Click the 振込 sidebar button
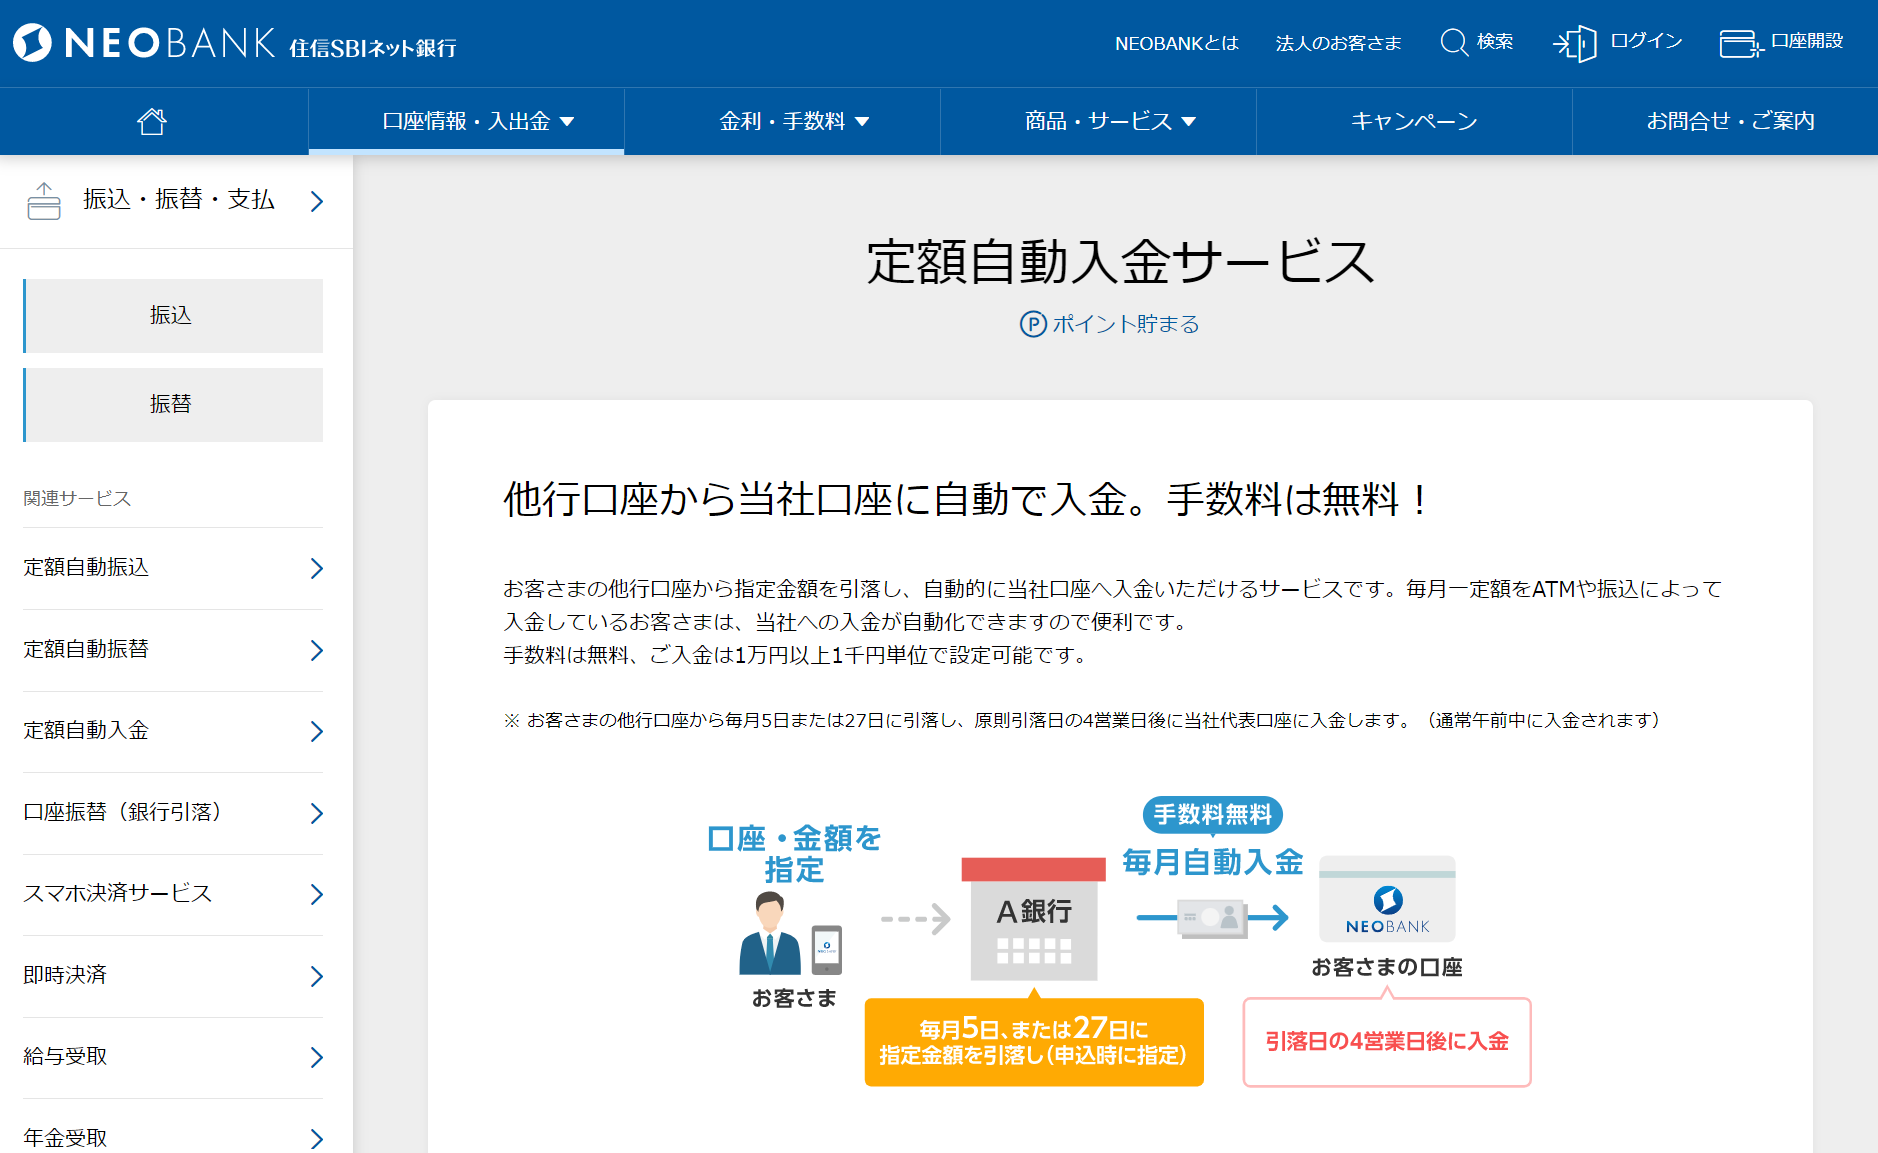 172,316
